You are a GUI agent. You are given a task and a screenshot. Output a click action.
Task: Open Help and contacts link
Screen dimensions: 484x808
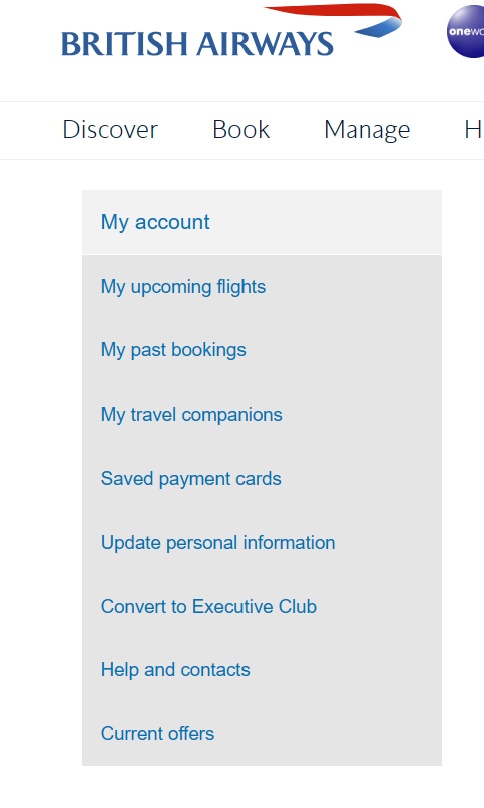click(176, 670)
